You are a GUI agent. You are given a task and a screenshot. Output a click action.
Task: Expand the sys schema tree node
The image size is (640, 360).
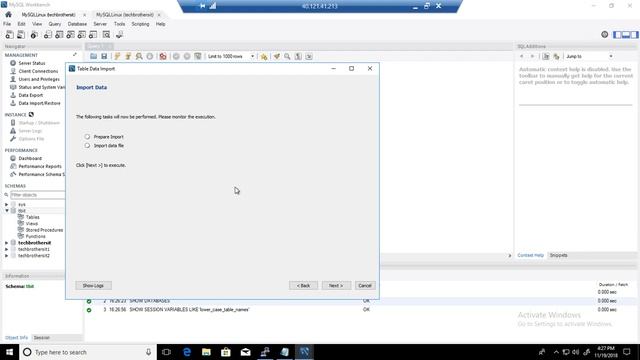(x=7, y=204)
